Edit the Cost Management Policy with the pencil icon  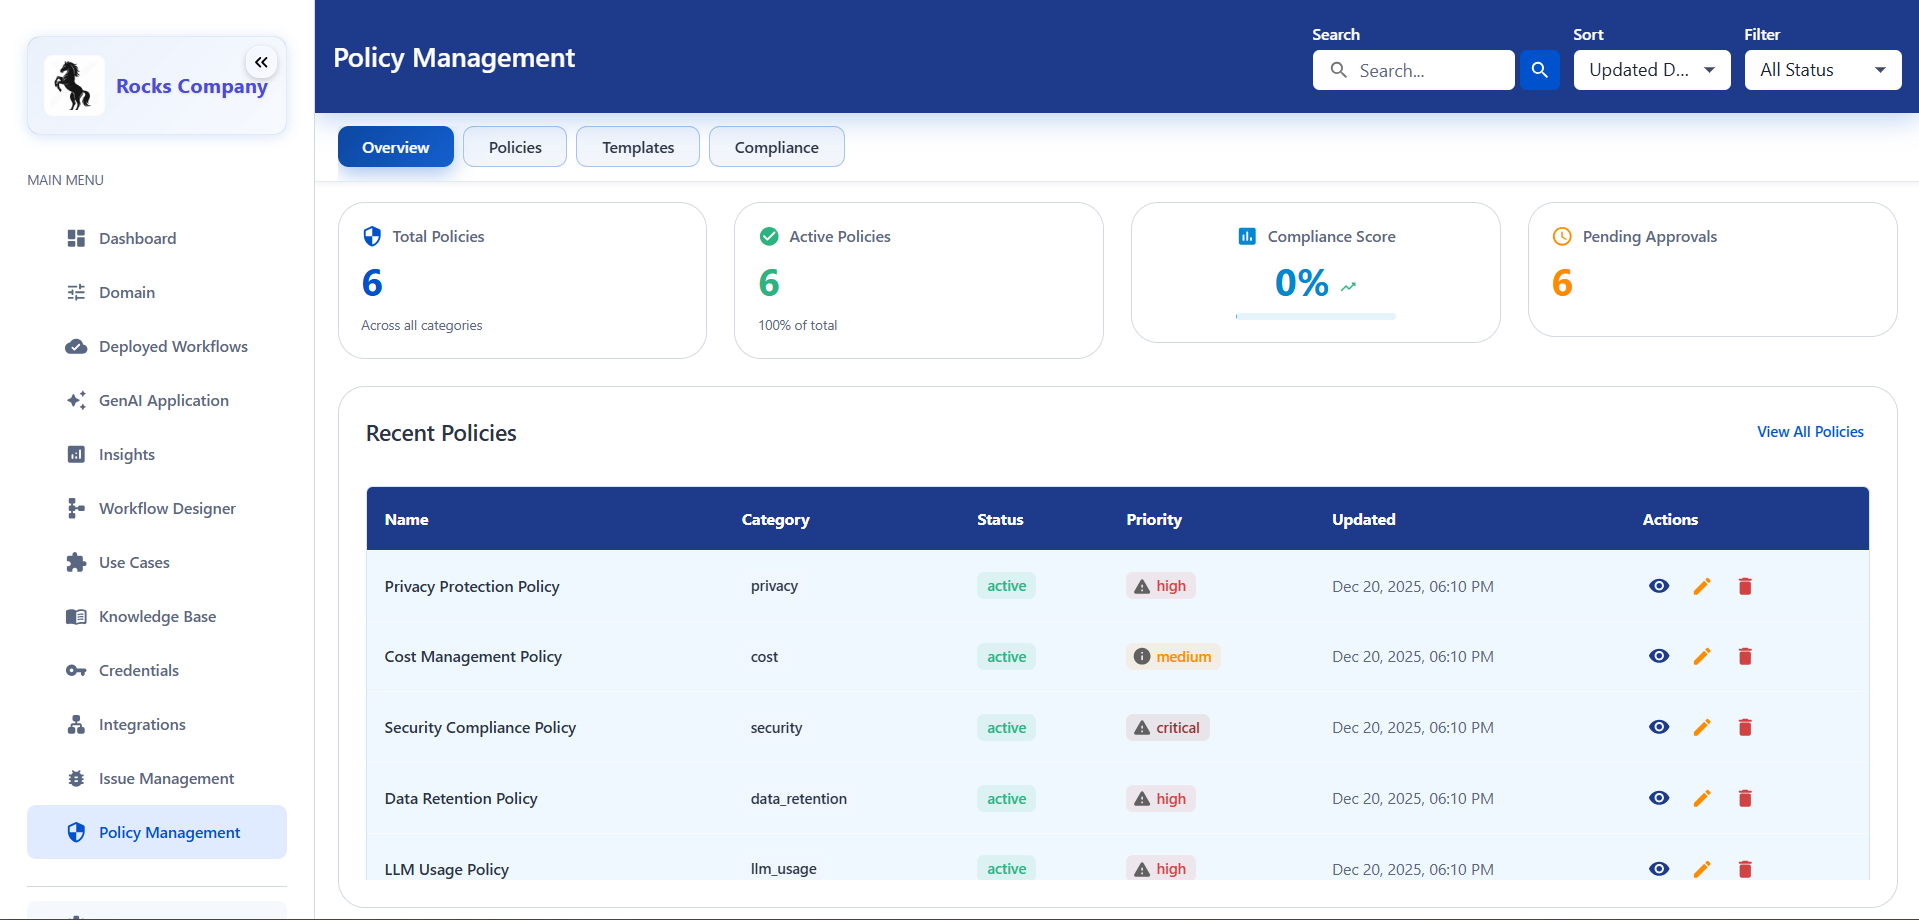(1702, 656)
